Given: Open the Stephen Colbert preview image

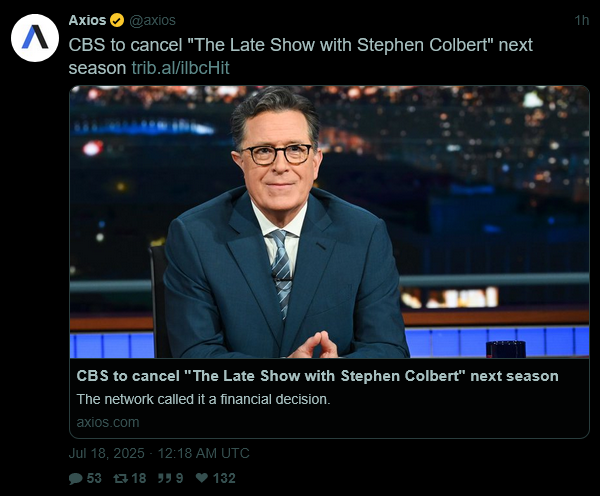Looking at the screenshot, I should point(329,222).
